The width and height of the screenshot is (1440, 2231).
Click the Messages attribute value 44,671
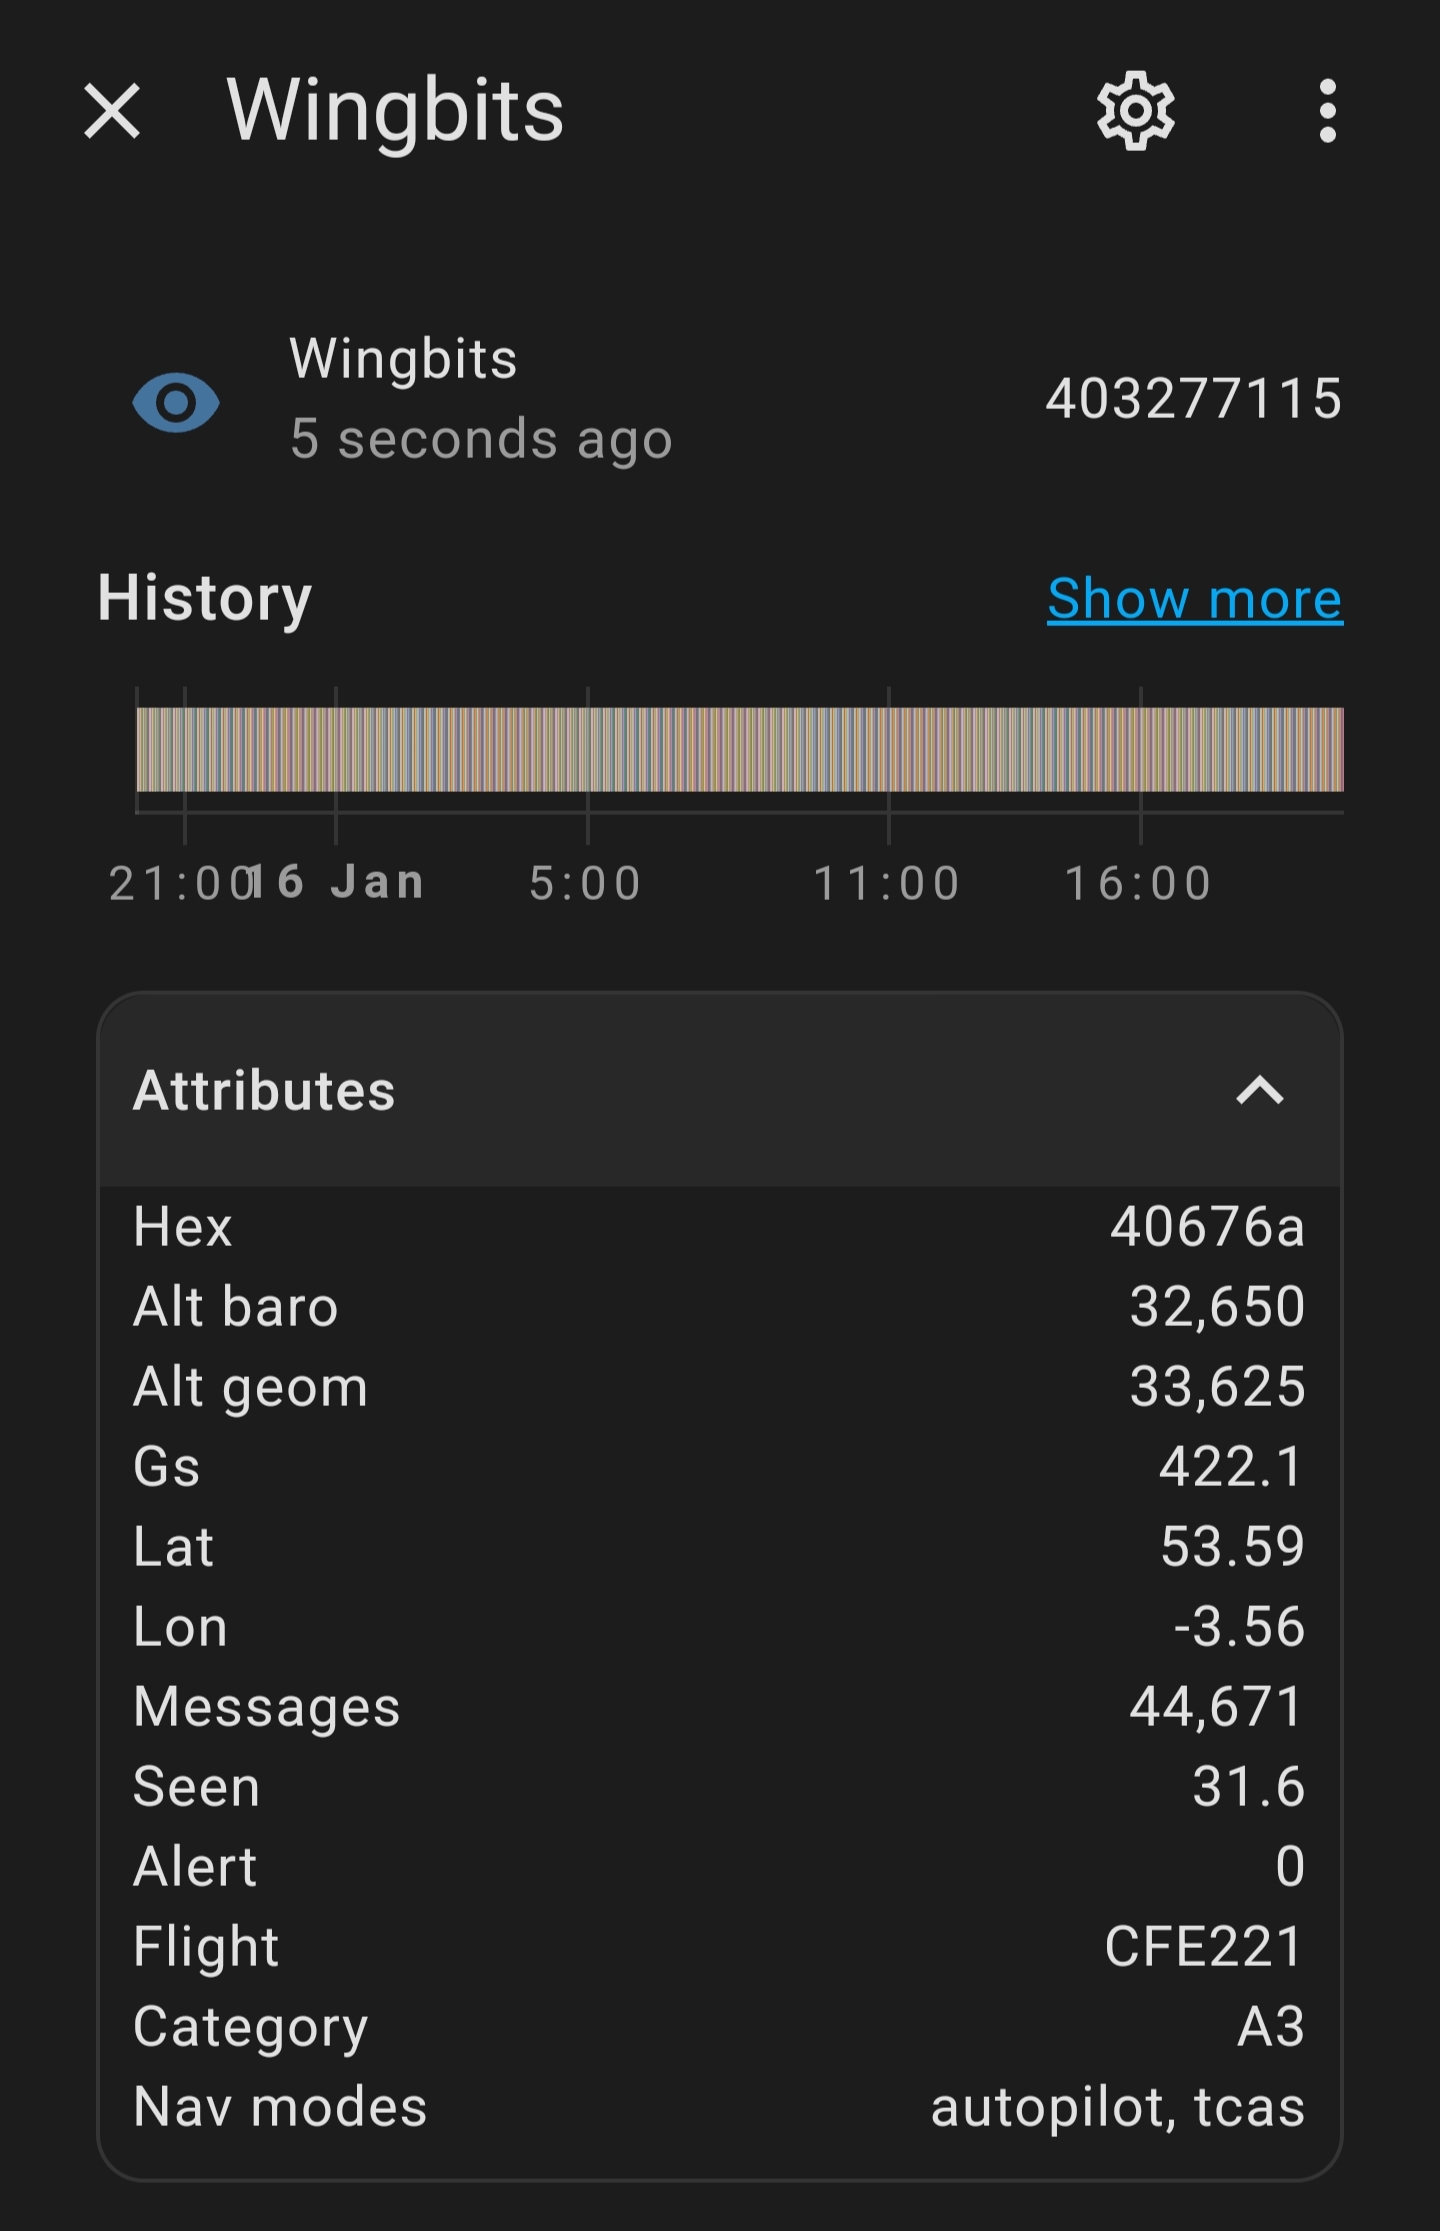click(x=1217, y=1706)
